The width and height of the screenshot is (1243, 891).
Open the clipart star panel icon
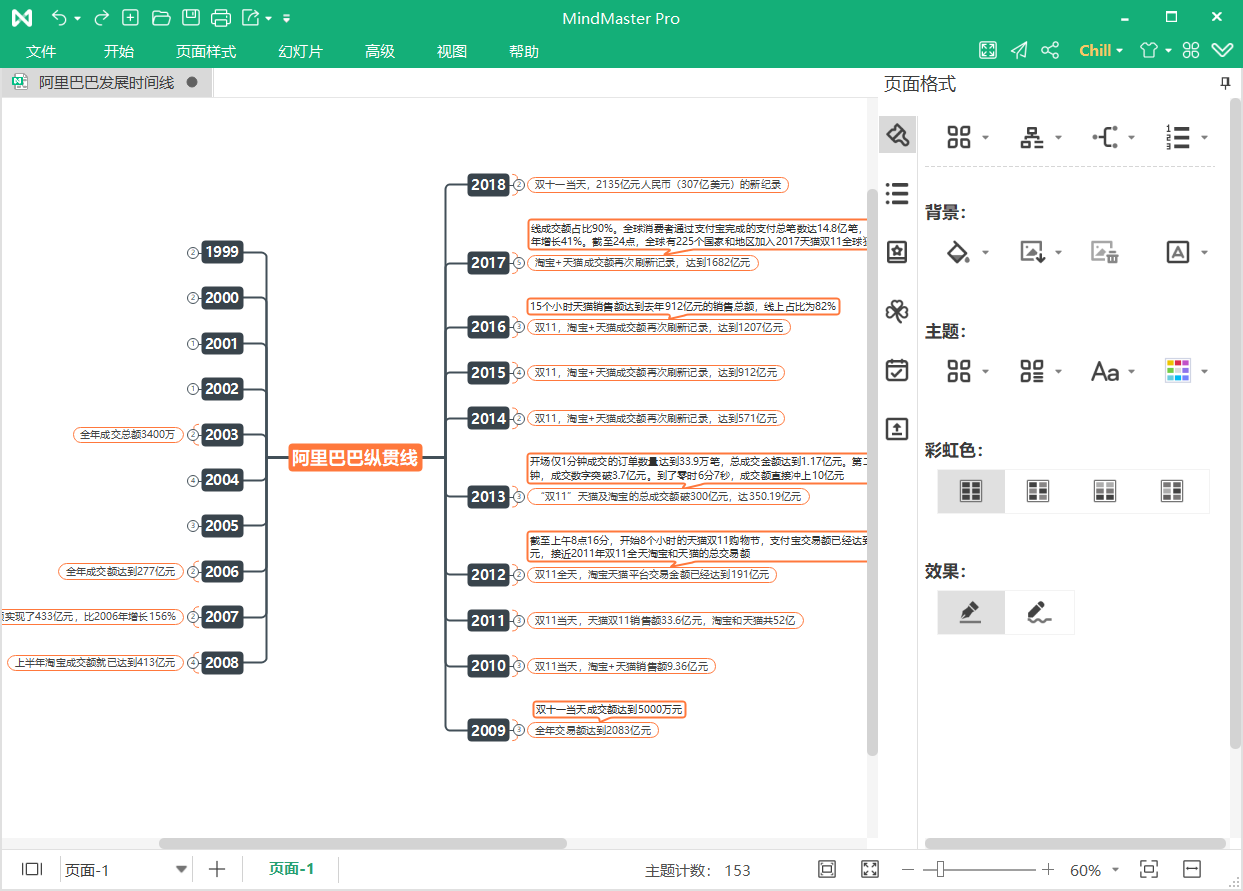point(897,252)
